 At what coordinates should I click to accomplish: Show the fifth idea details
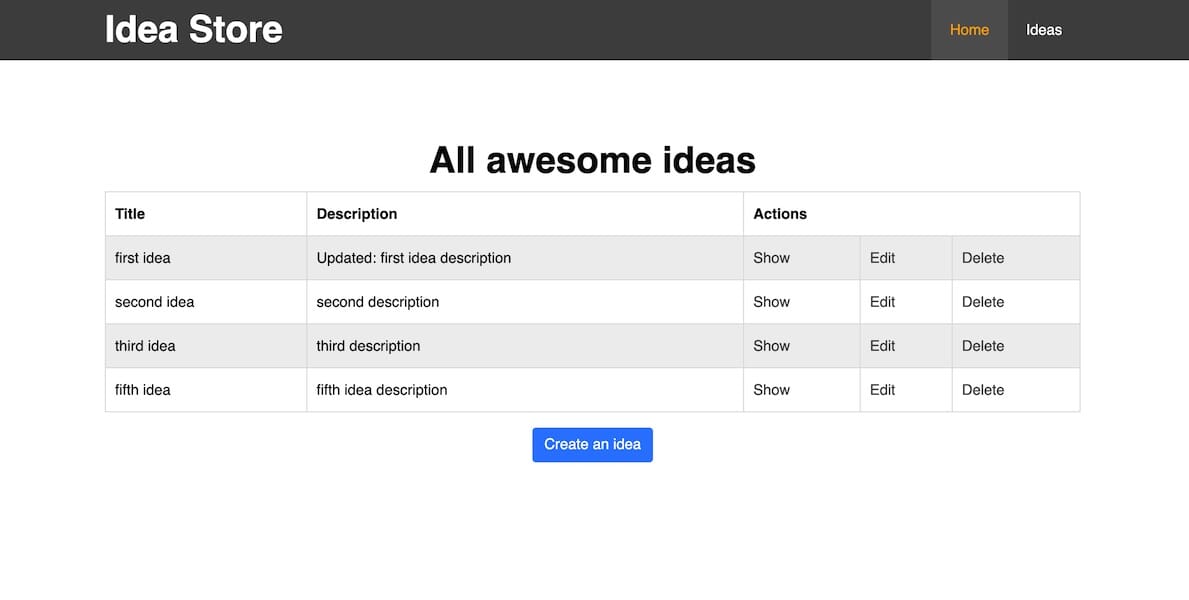771,390
